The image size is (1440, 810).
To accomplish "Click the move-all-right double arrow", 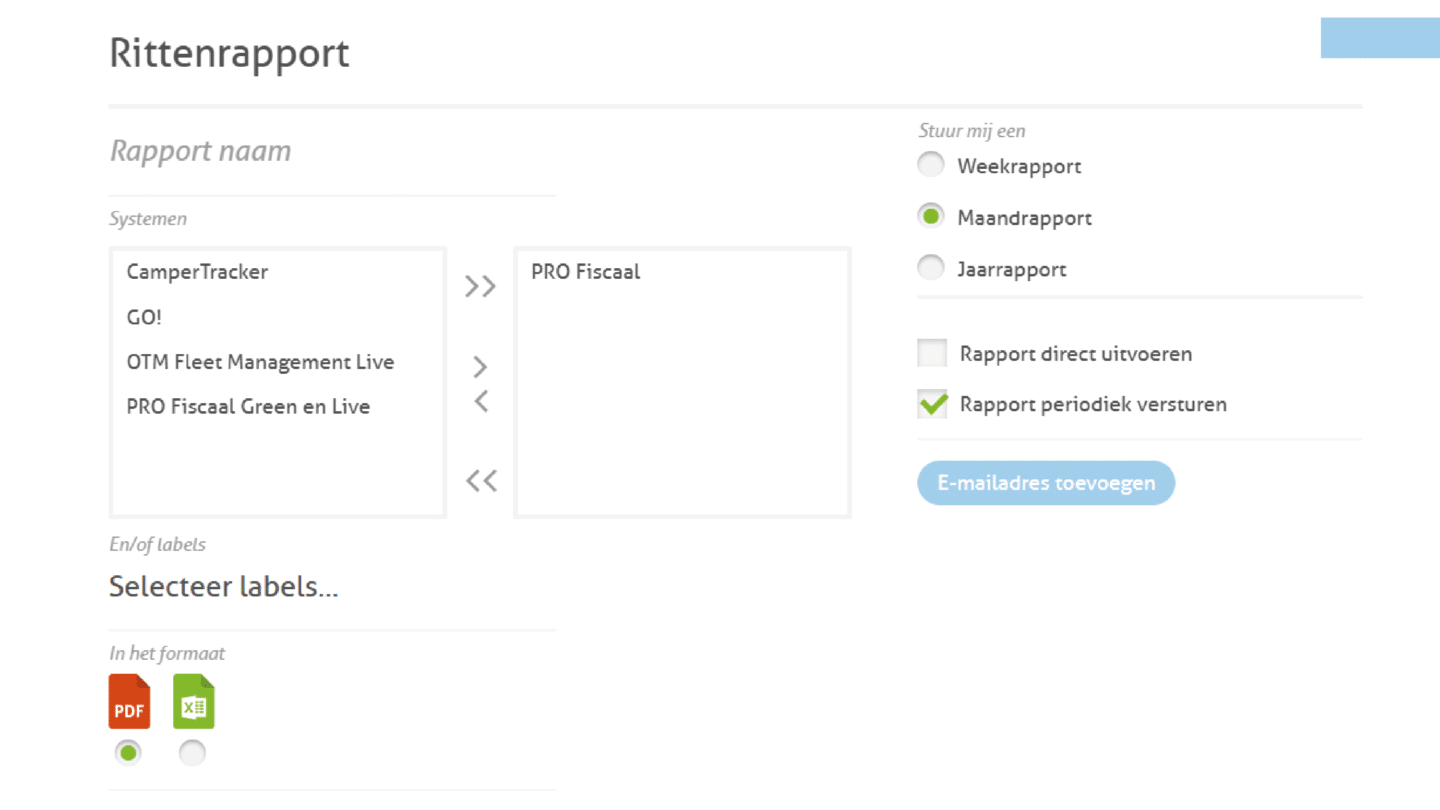I will [480, 287].
